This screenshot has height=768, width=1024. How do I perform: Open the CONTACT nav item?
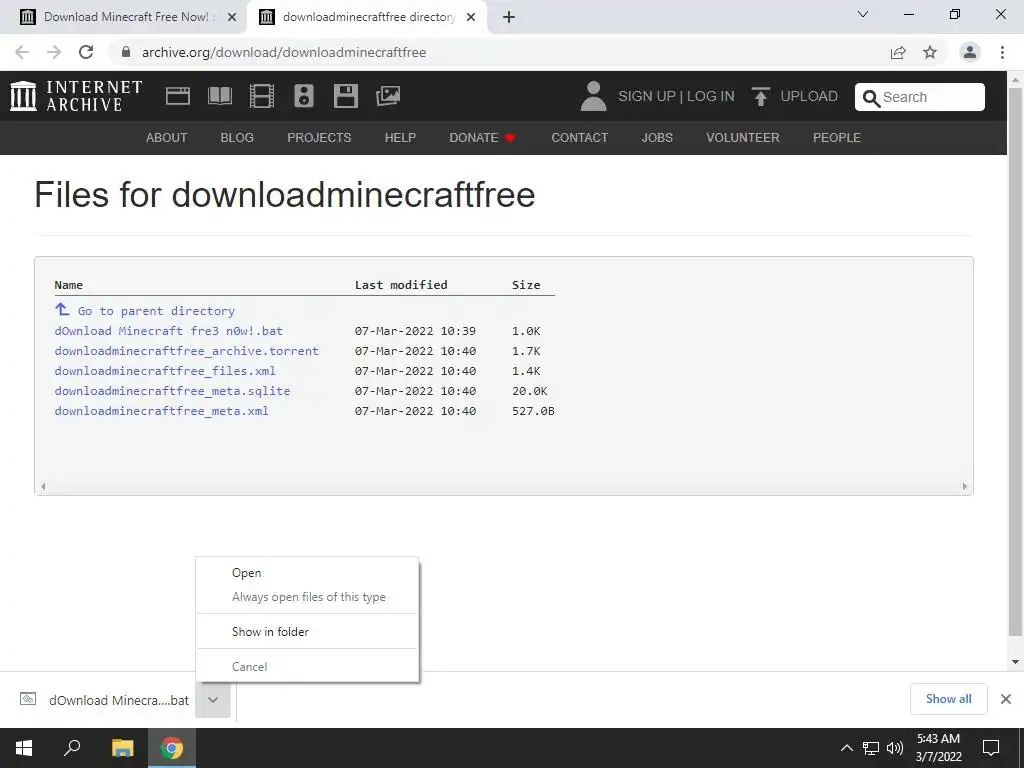[579, 138]
